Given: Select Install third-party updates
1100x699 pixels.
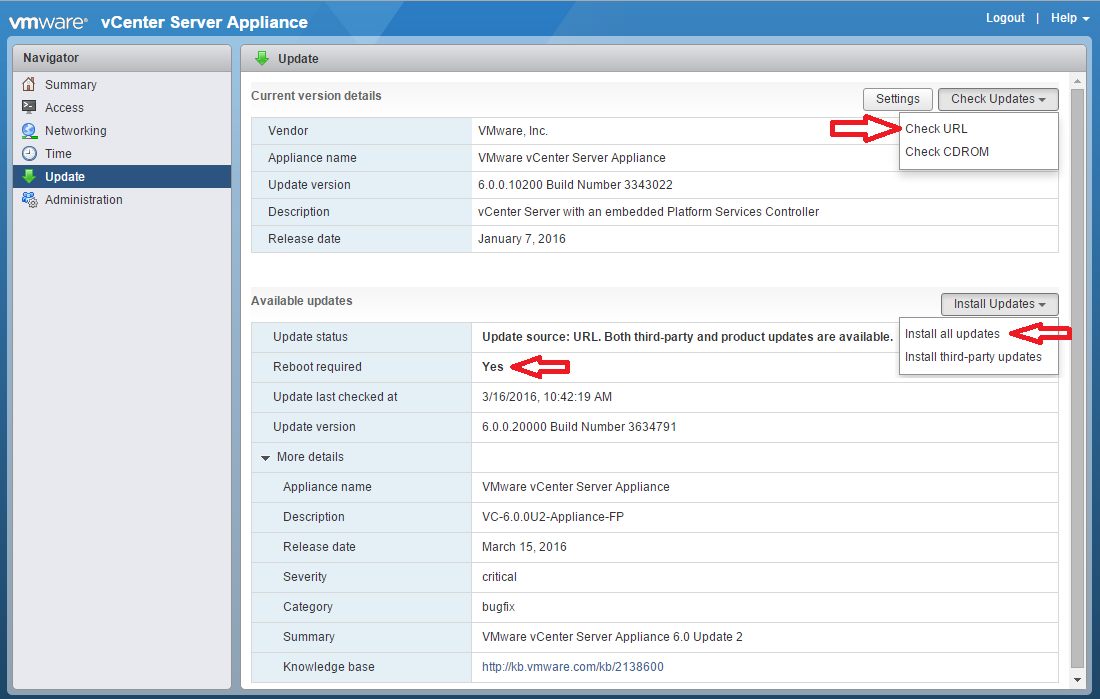Looking at the screenshot, I should tap(973, 357).
